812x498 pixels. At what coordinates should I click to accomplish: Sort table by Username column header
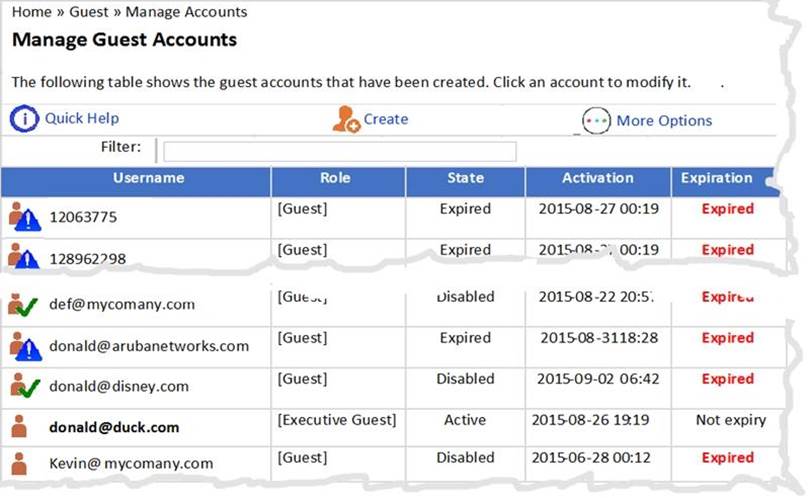pyautogui.click(x=148, y=179)
